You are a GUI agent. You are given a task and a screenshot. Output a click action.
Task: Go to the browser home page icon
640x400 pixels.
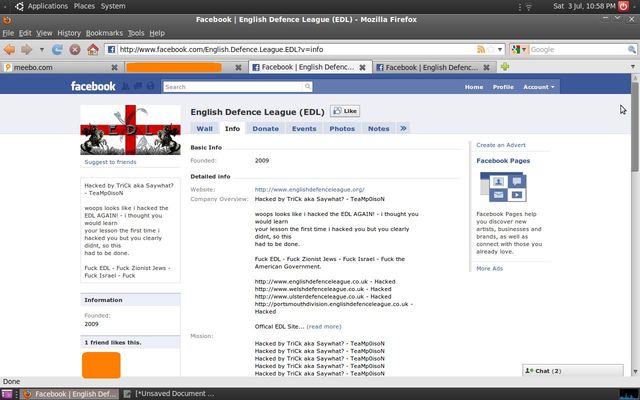(93, 49)
